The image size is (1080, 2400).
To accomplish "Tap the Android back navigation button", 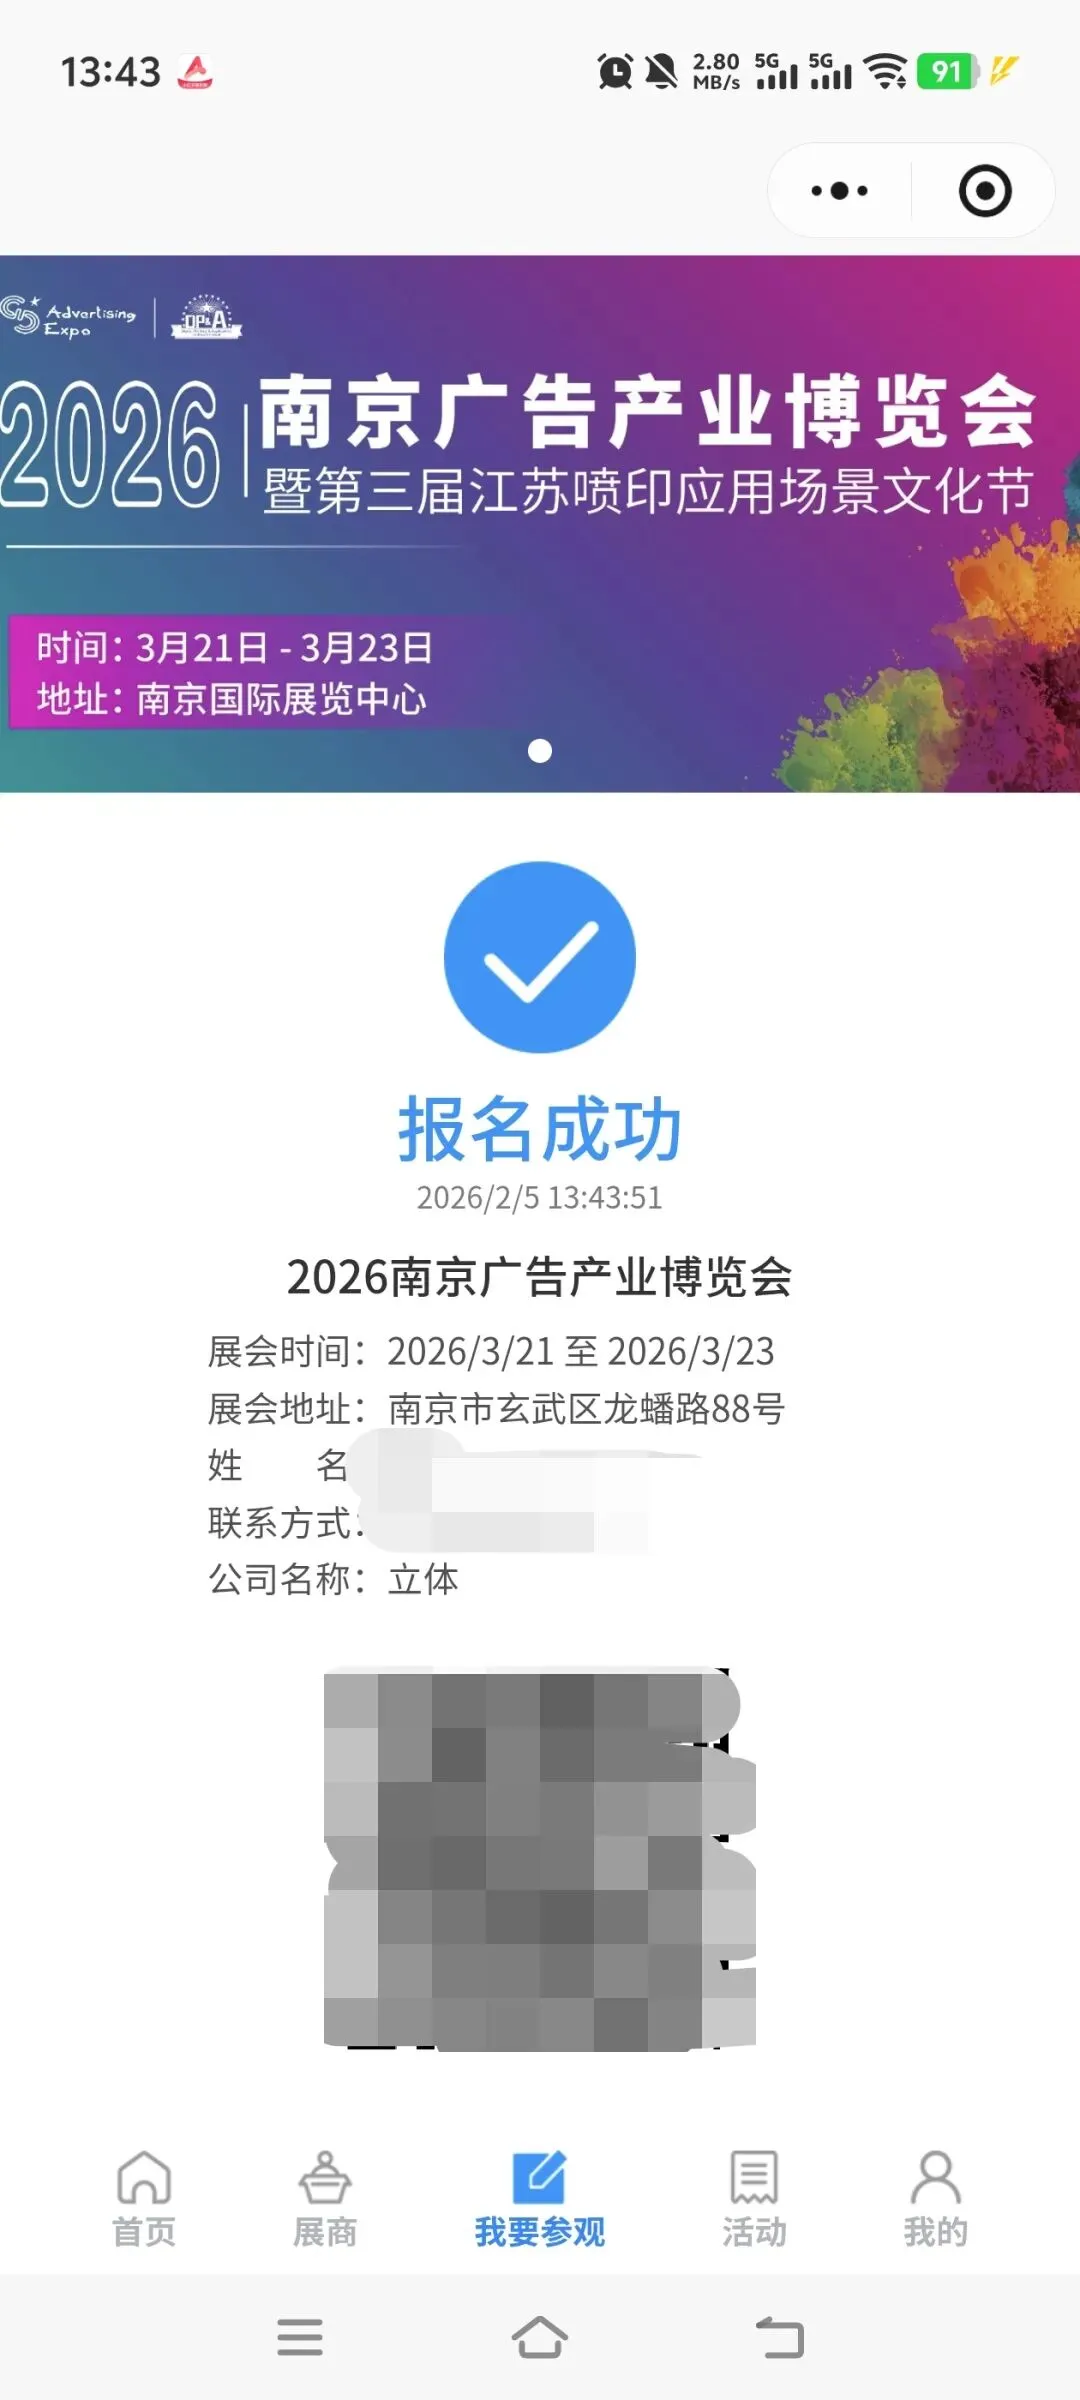I will [780, 2337].
